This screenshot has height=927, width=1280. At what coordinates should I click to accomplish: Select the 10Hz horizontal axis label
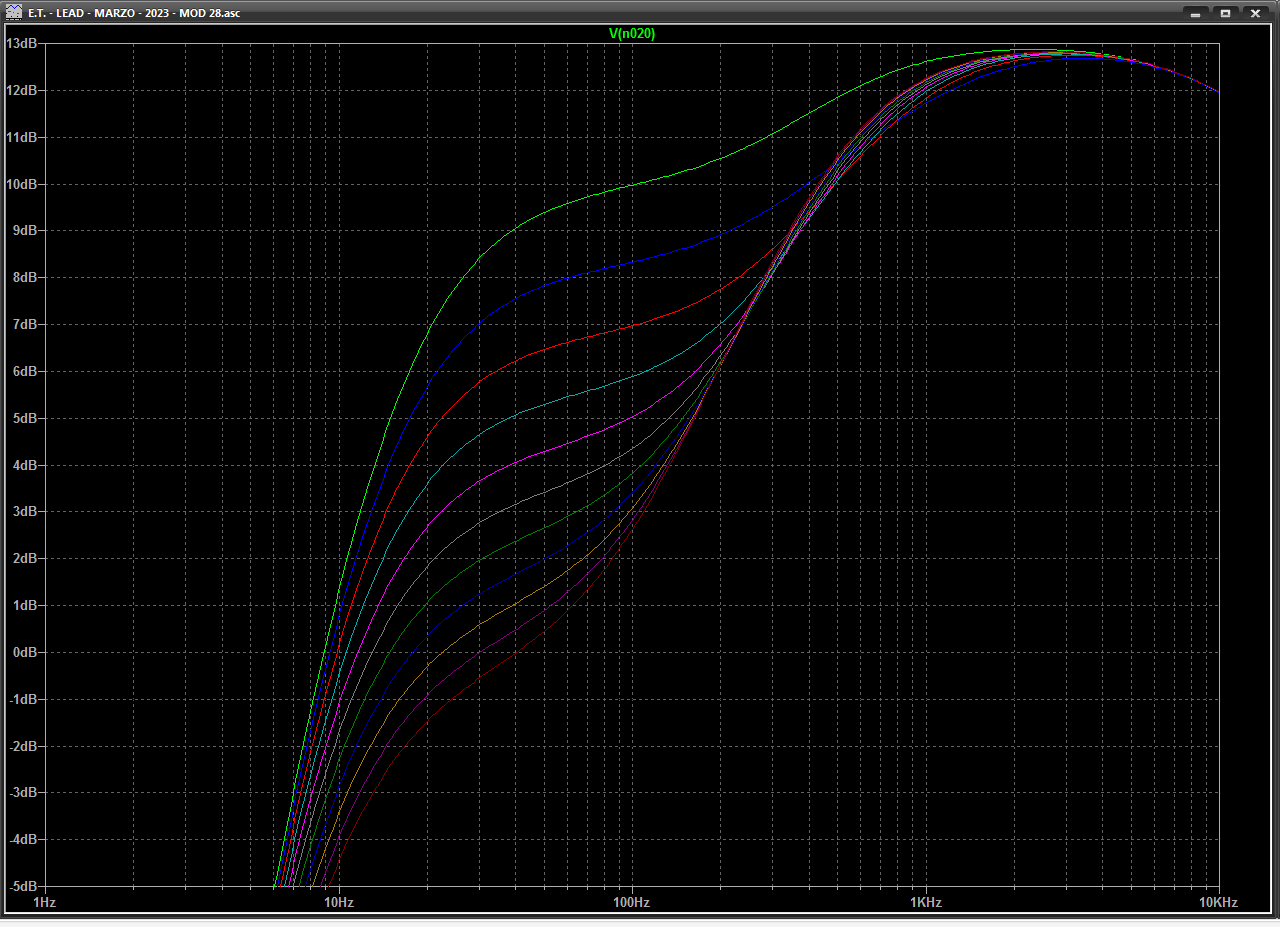[x=338, y=902]
